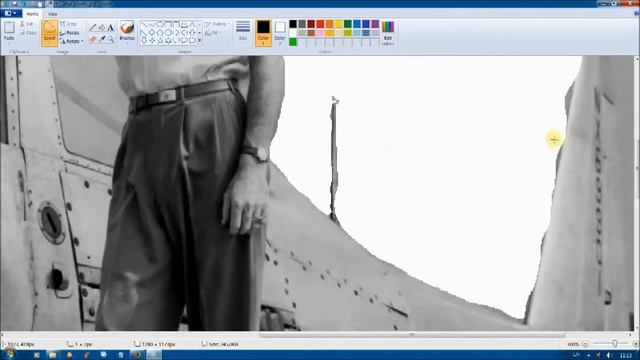Open Edit colors dialog
Screen dimensions: 640x360
[388, 33]
